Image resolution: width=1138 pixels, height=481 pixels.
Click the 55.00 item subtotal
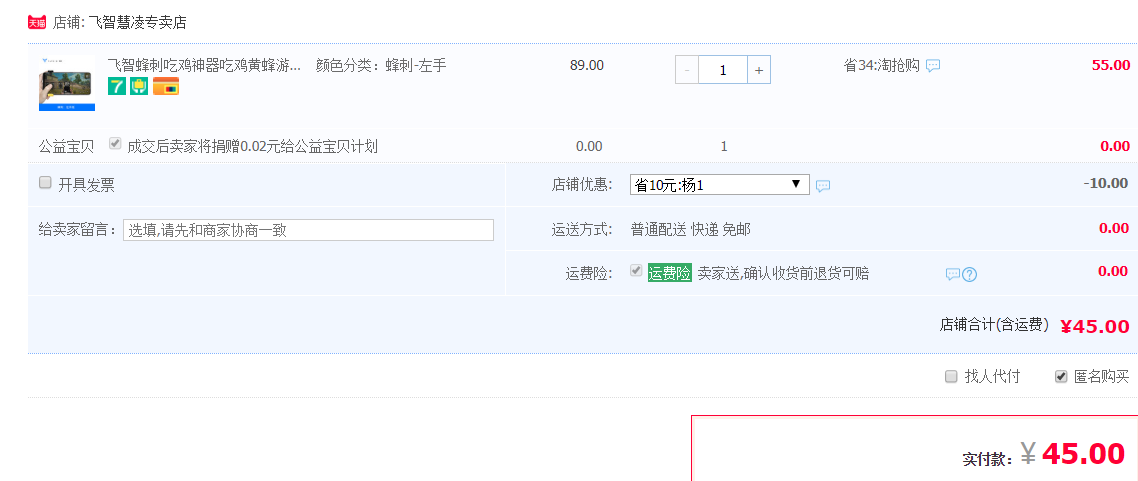coord(1110,65)
